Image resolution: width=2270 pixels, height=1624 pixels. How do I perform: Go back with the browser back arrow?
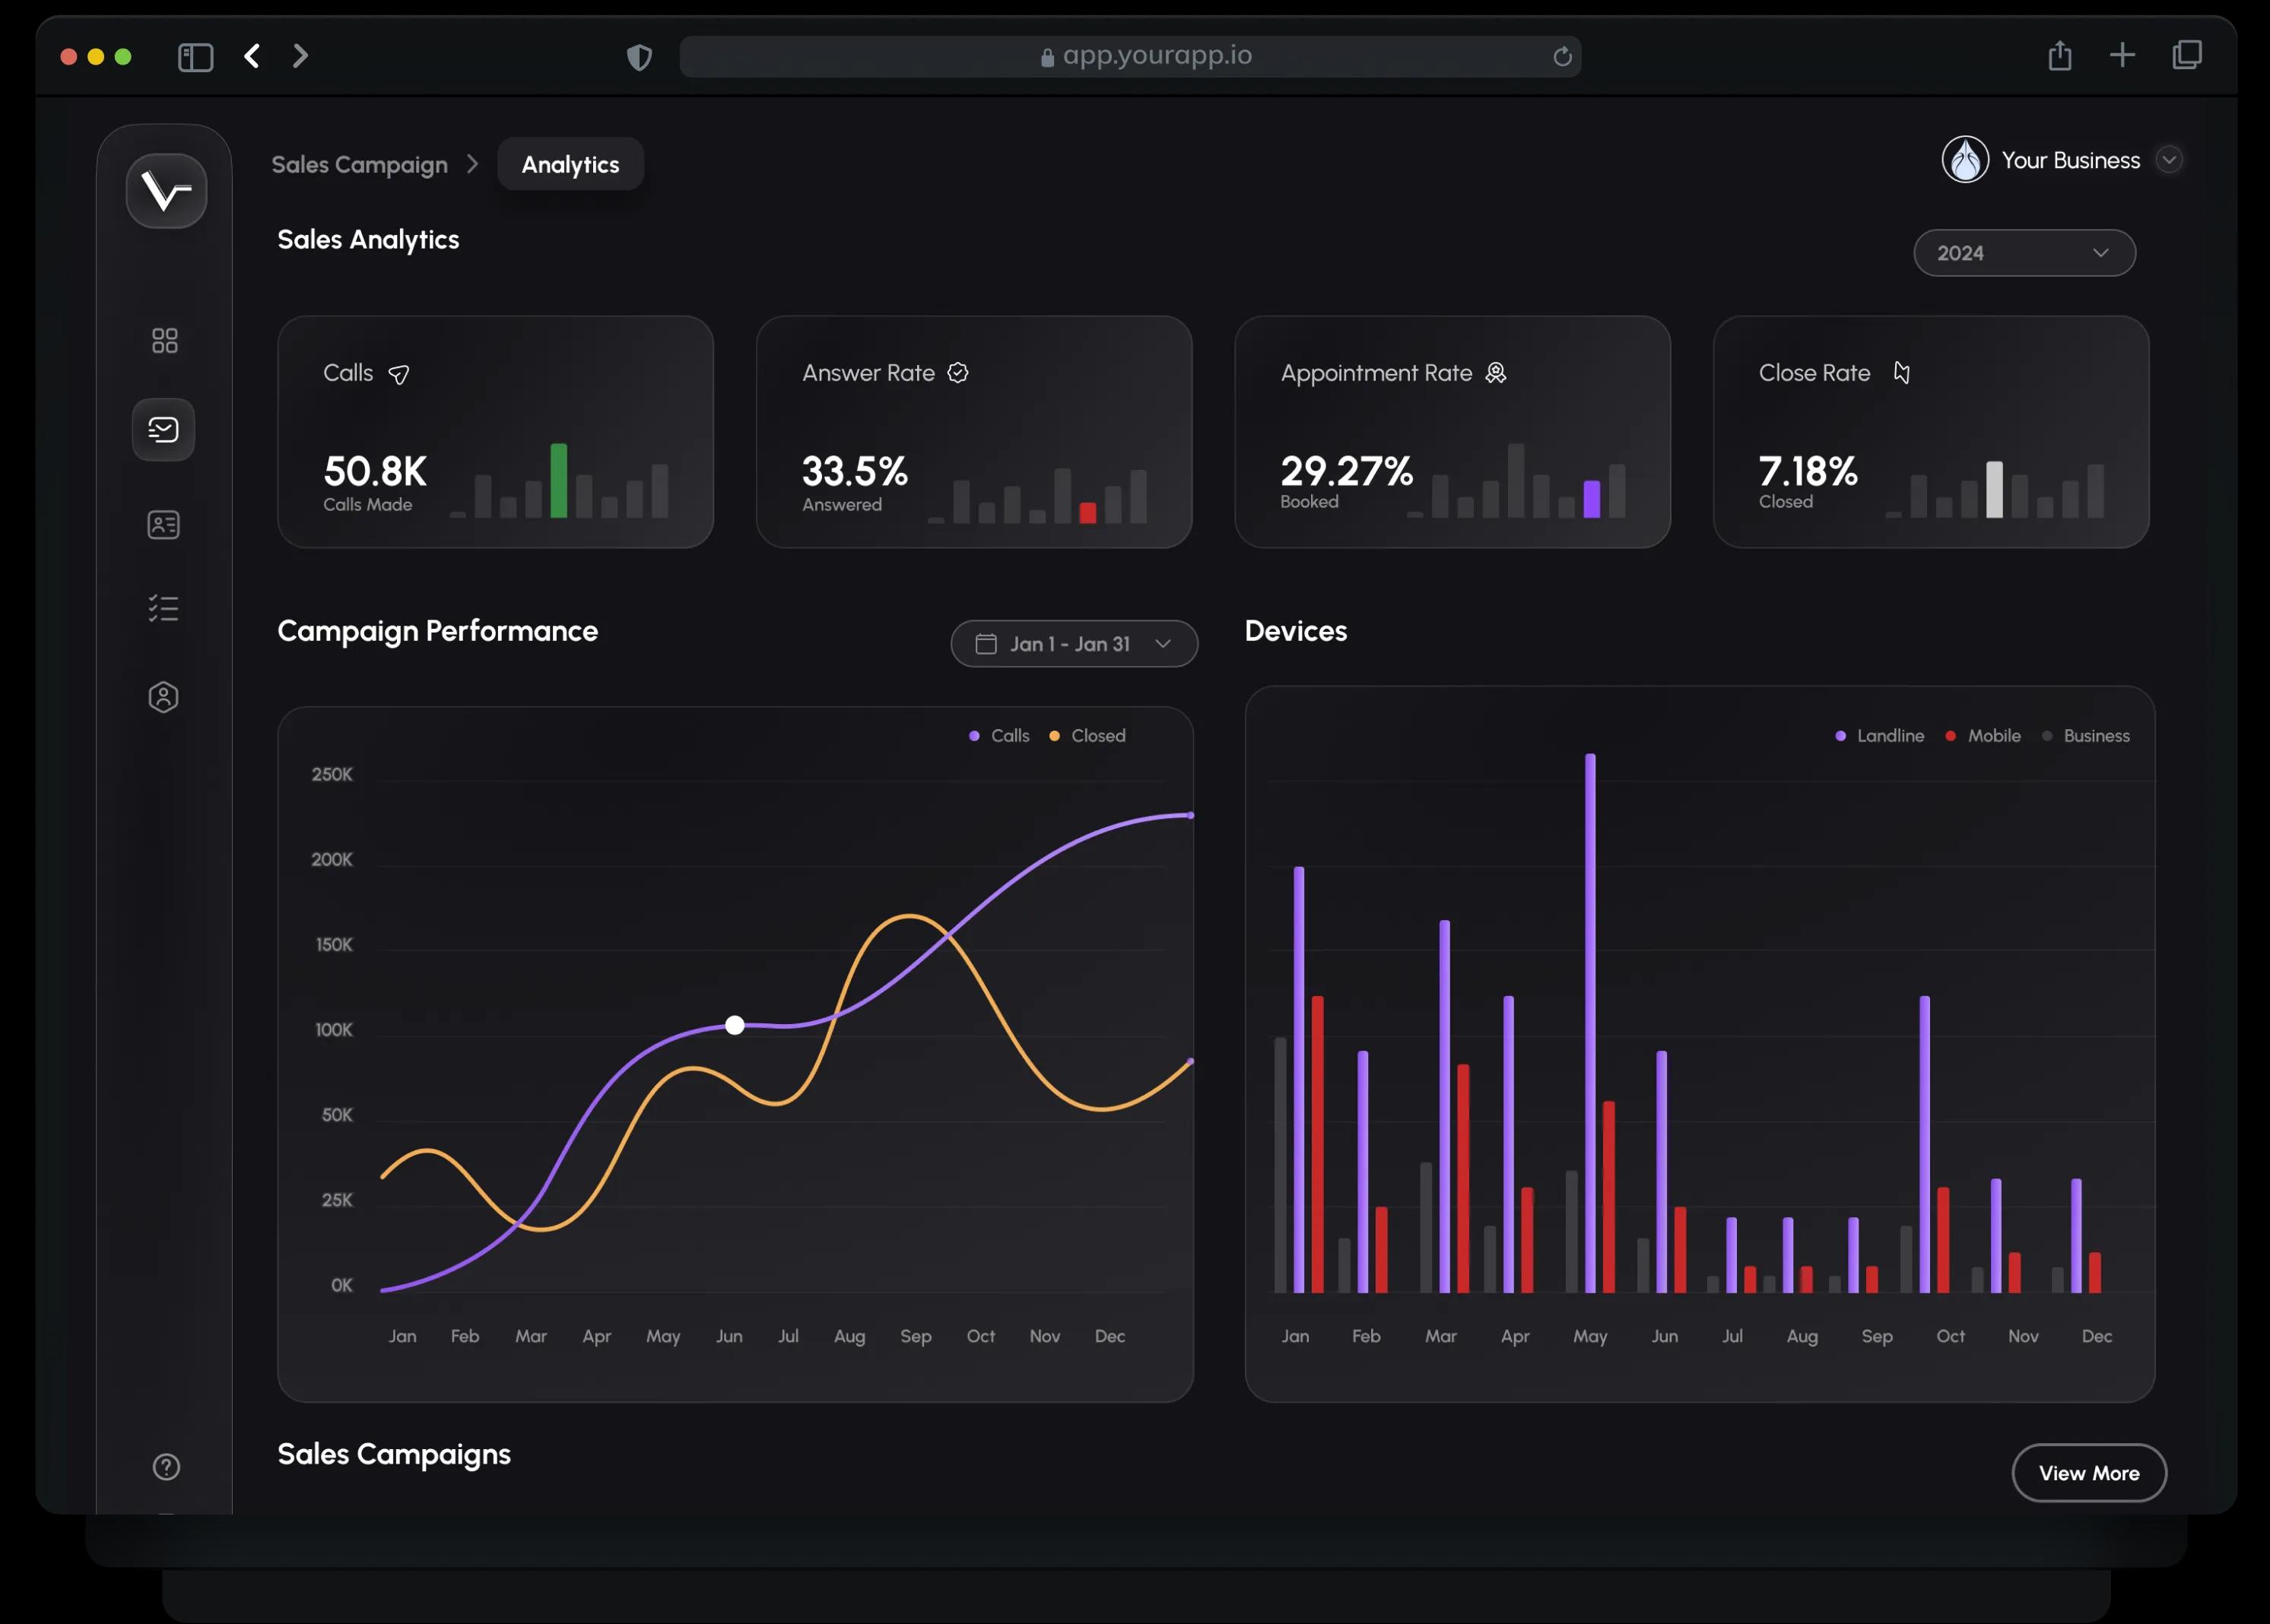[253, 56]
